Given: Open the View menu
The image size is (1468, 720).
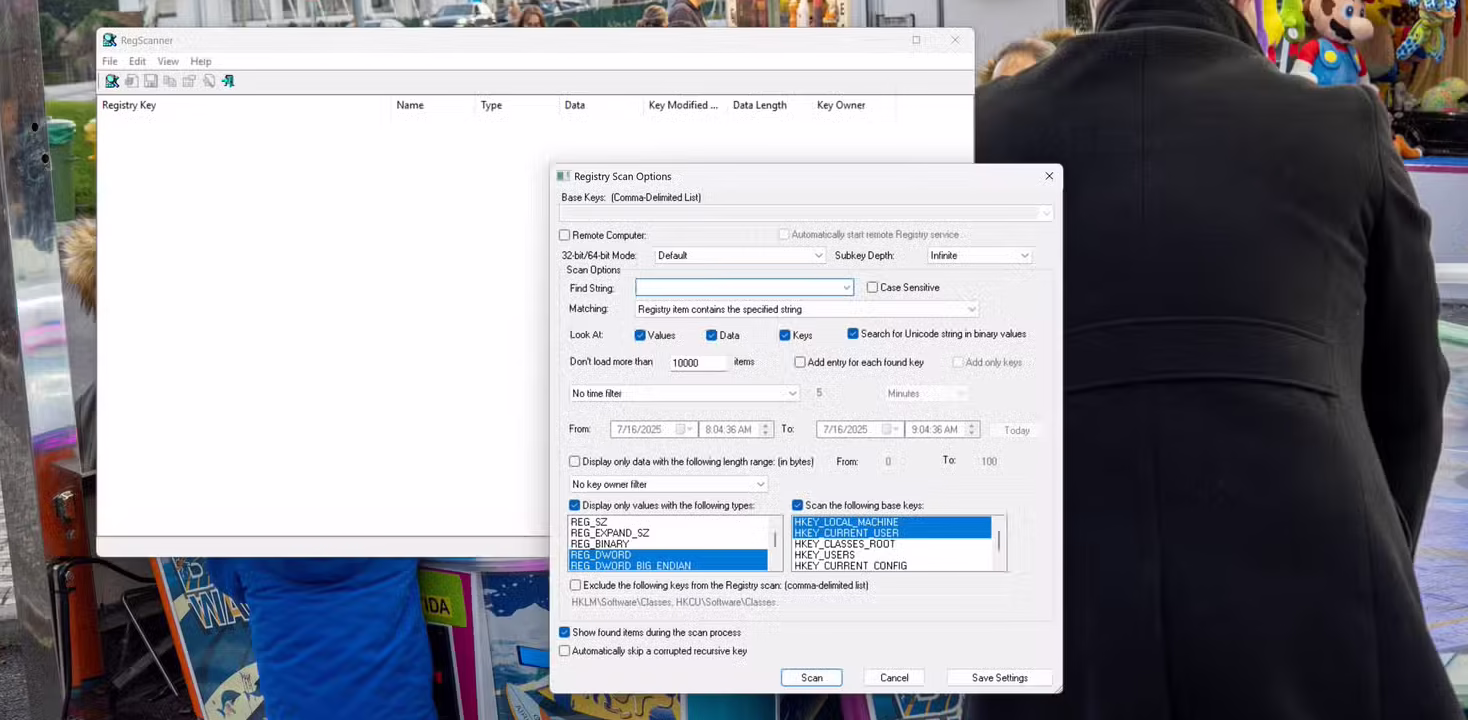Looking at the screenshot, I should tap(167, 61).
